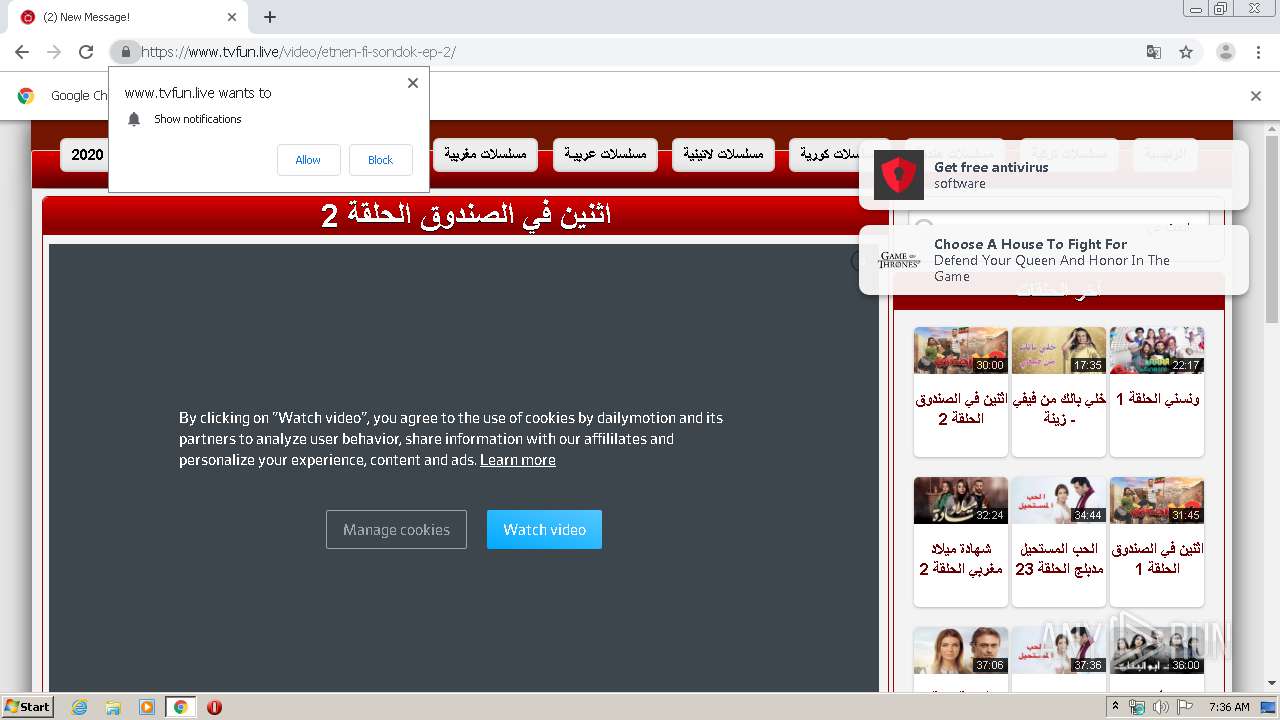Block notifications from tvfun.live
The image size is (1280, 720).
click(380, 160)
